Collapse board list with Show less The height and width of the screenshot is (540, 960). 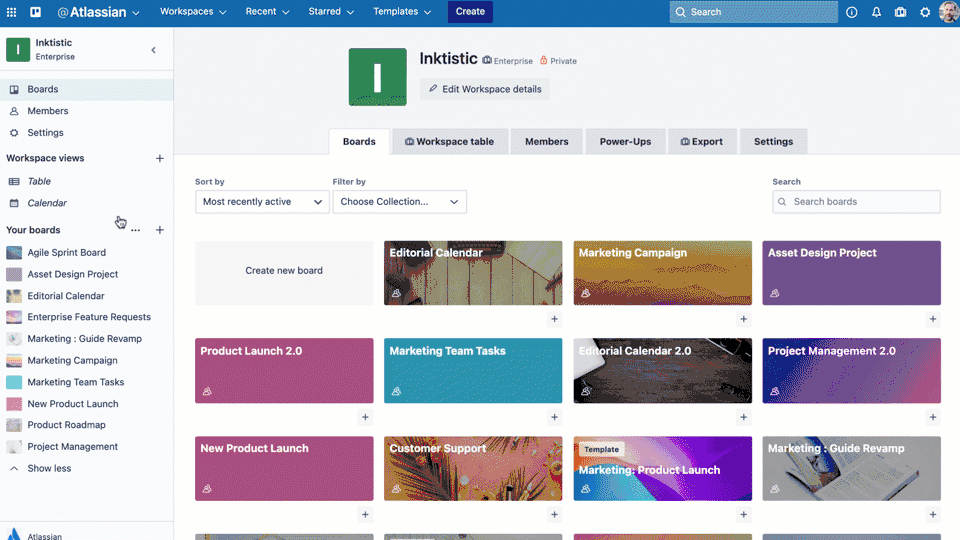49,468
